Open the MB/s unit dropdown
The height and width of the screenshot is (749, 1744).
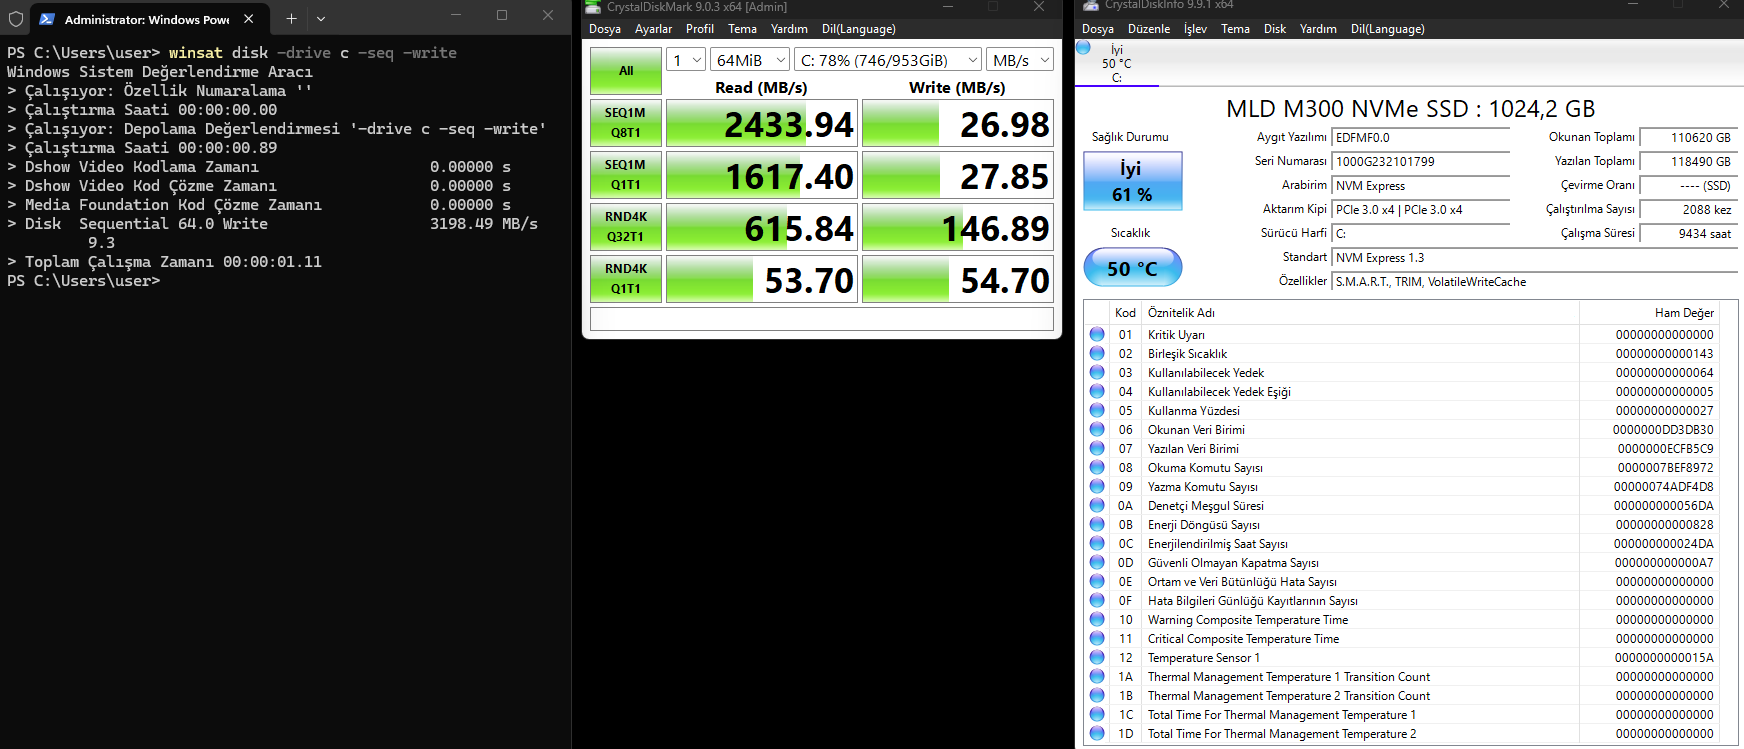[x=1020, y=60]
